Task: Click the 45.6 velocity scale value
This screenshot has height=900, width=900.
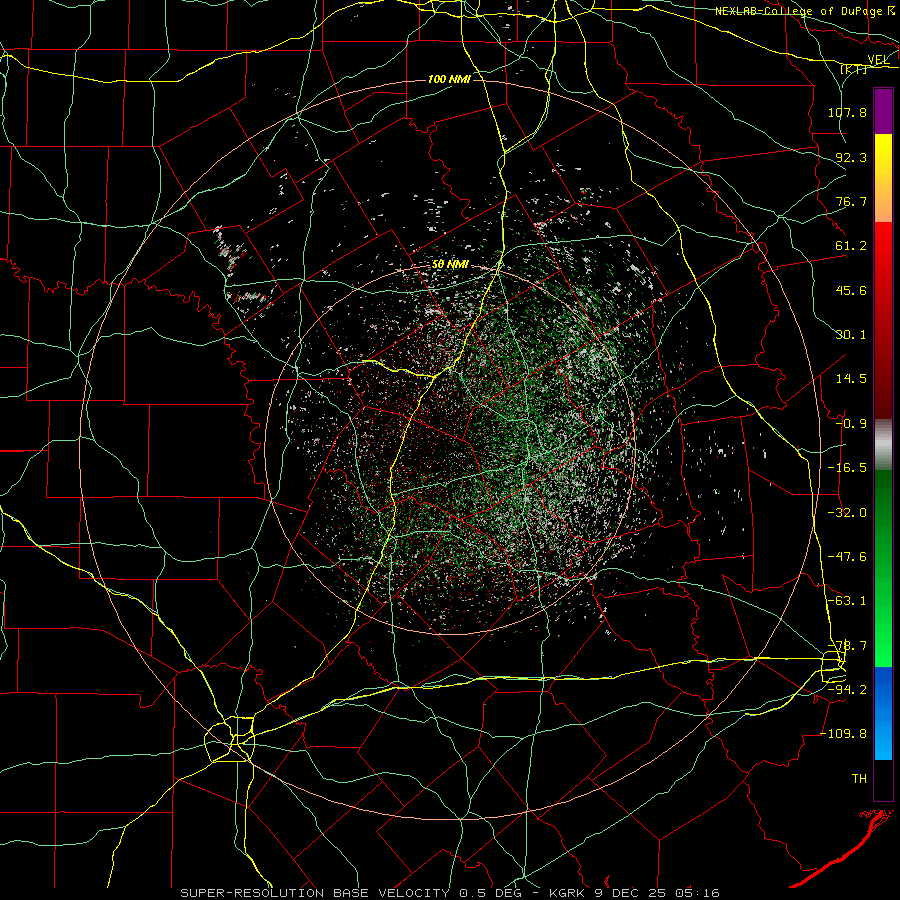Action: click(851, 290)
